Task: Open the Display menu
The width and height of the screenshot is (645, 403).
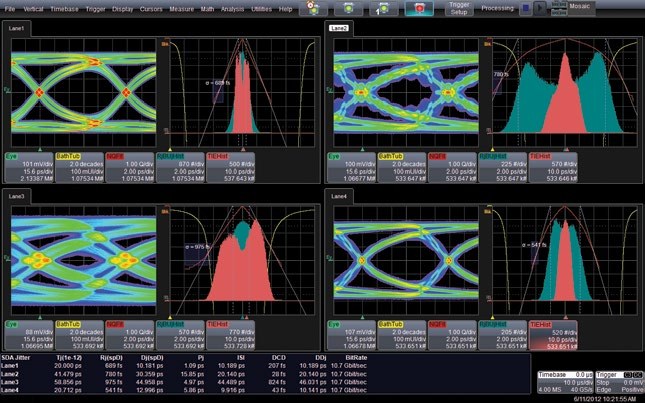Action: click(x=123, y=9)
